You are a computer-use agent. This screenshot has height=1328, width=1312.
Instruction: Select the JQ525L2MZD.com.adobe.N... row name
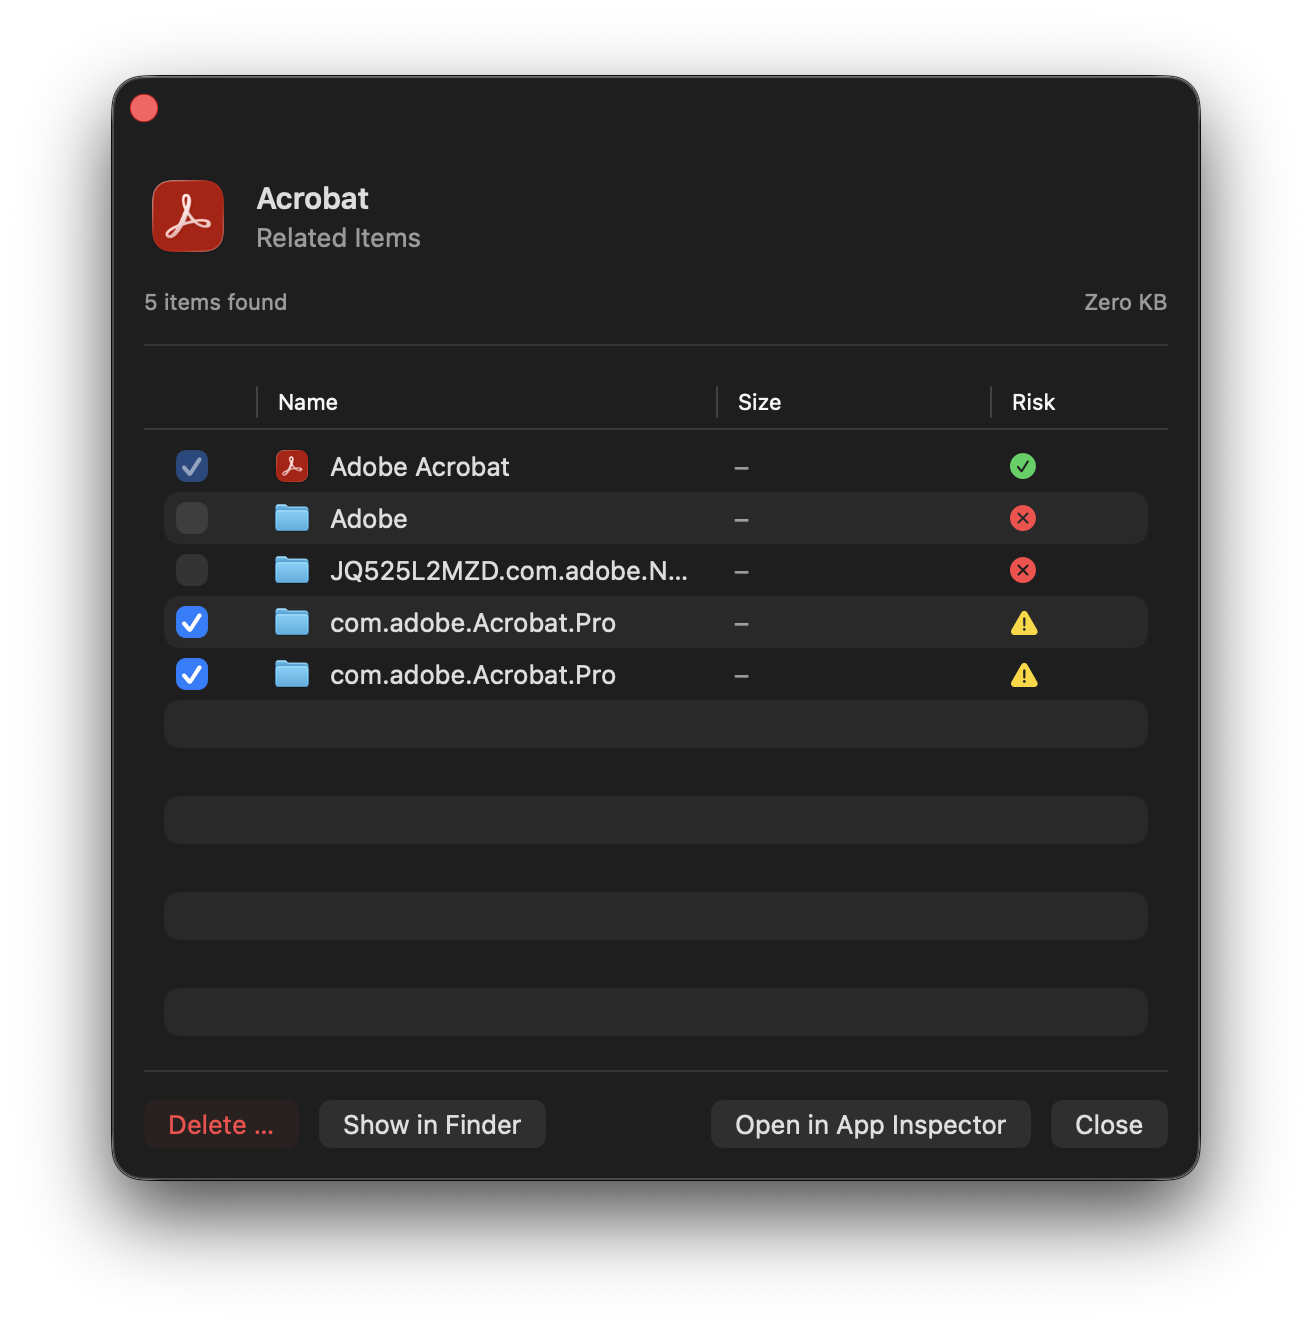[508, 571]
